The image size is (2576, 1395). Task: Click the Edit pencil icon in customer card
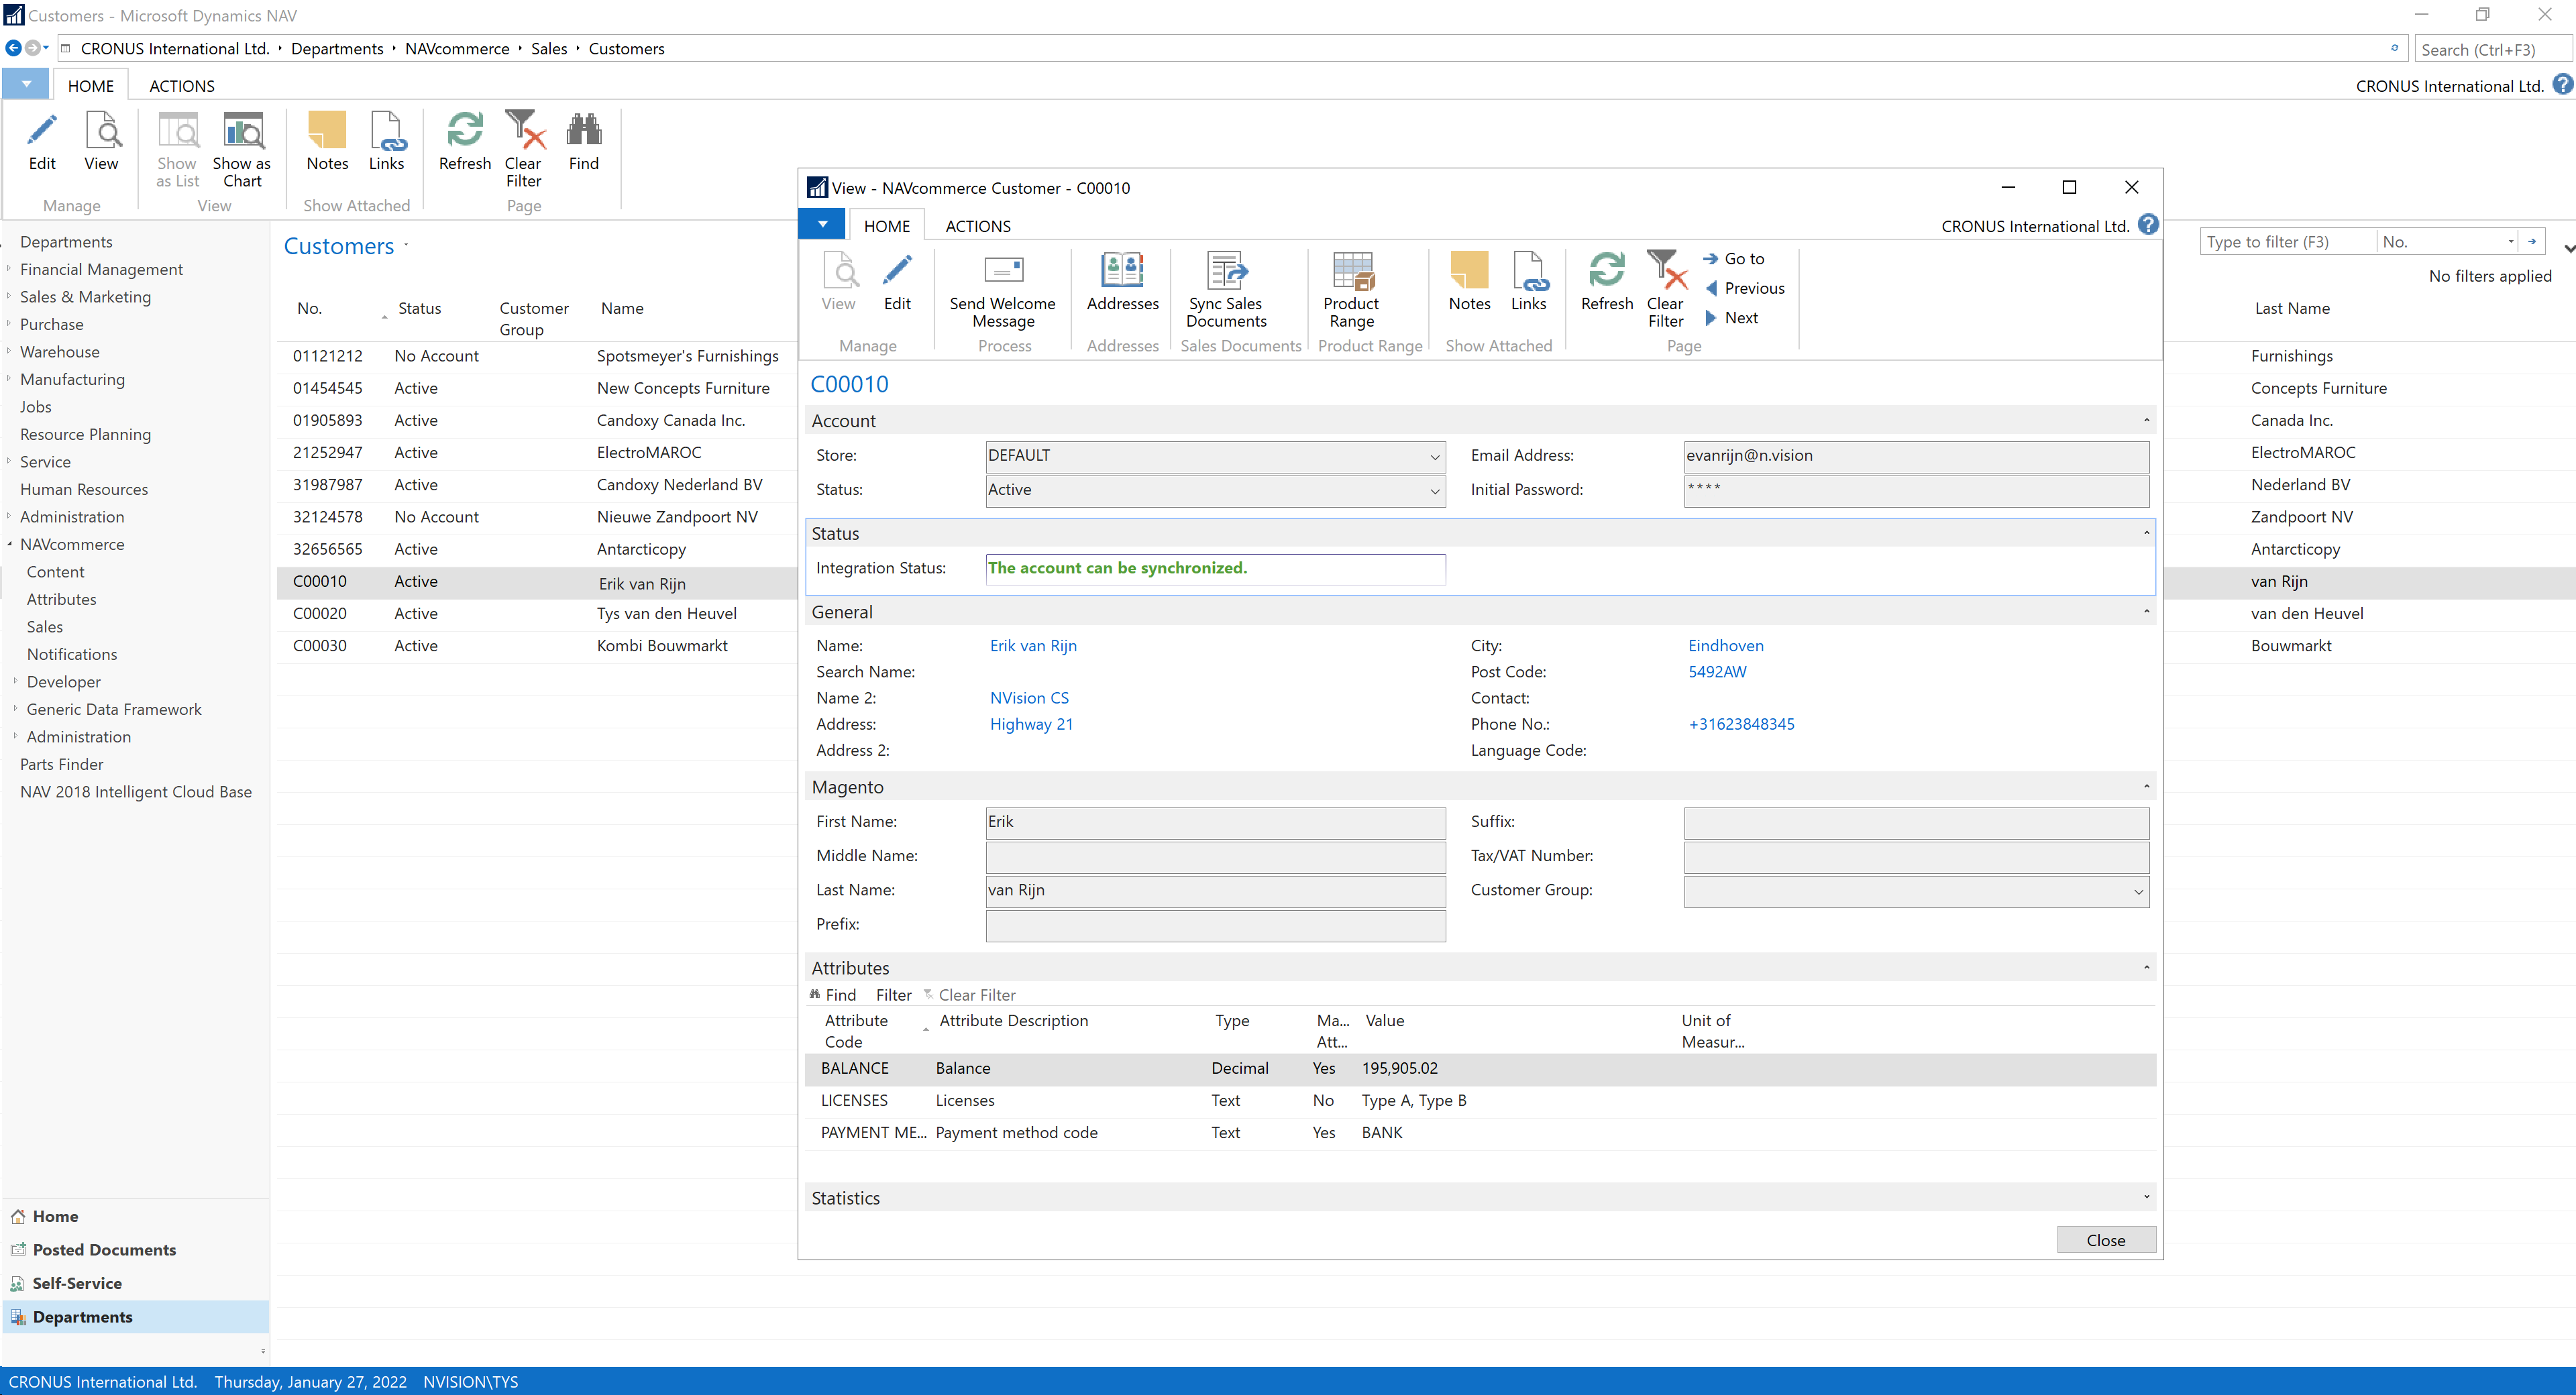(897, 271)
